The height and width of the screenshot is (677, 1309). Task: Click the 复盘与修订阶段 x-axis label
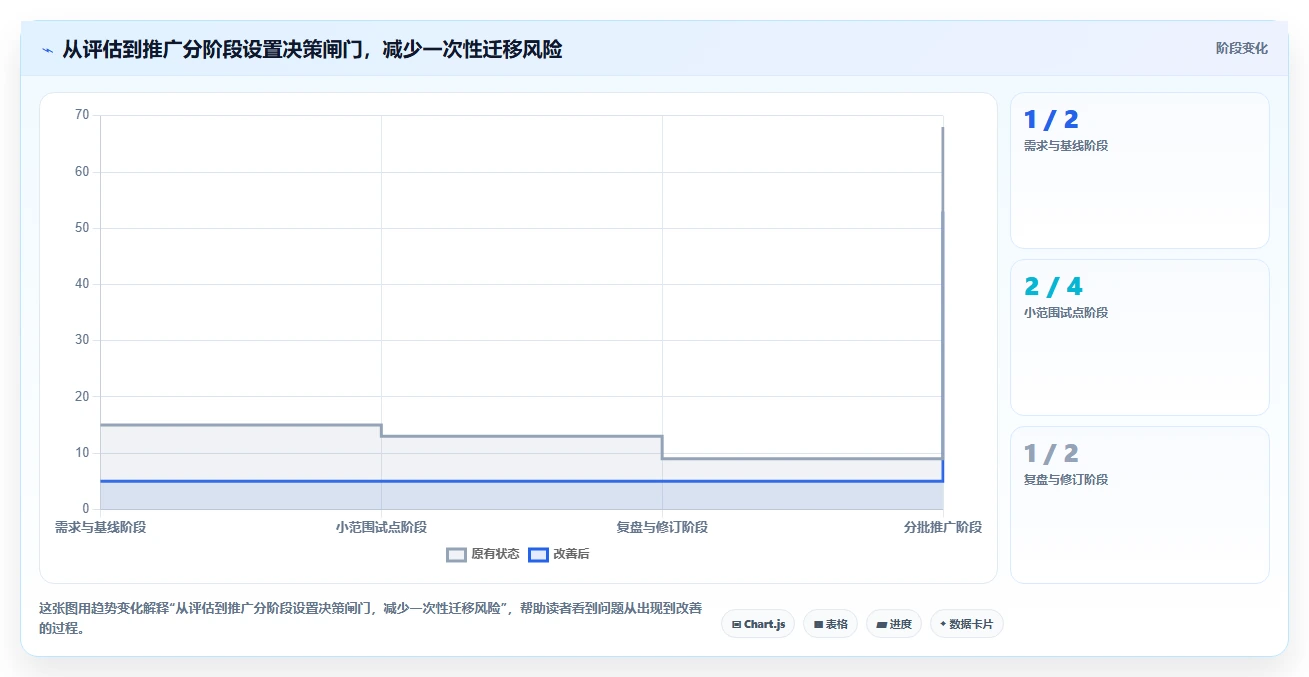(662, 527)
